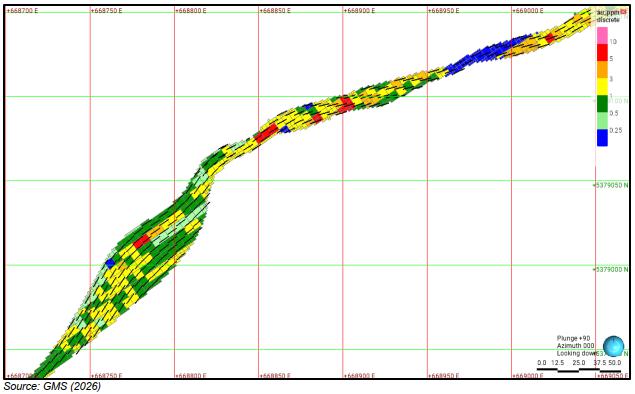Click the Source: GMS (2026) caption
The image size is (635, 394).
(x=52, y=386)
